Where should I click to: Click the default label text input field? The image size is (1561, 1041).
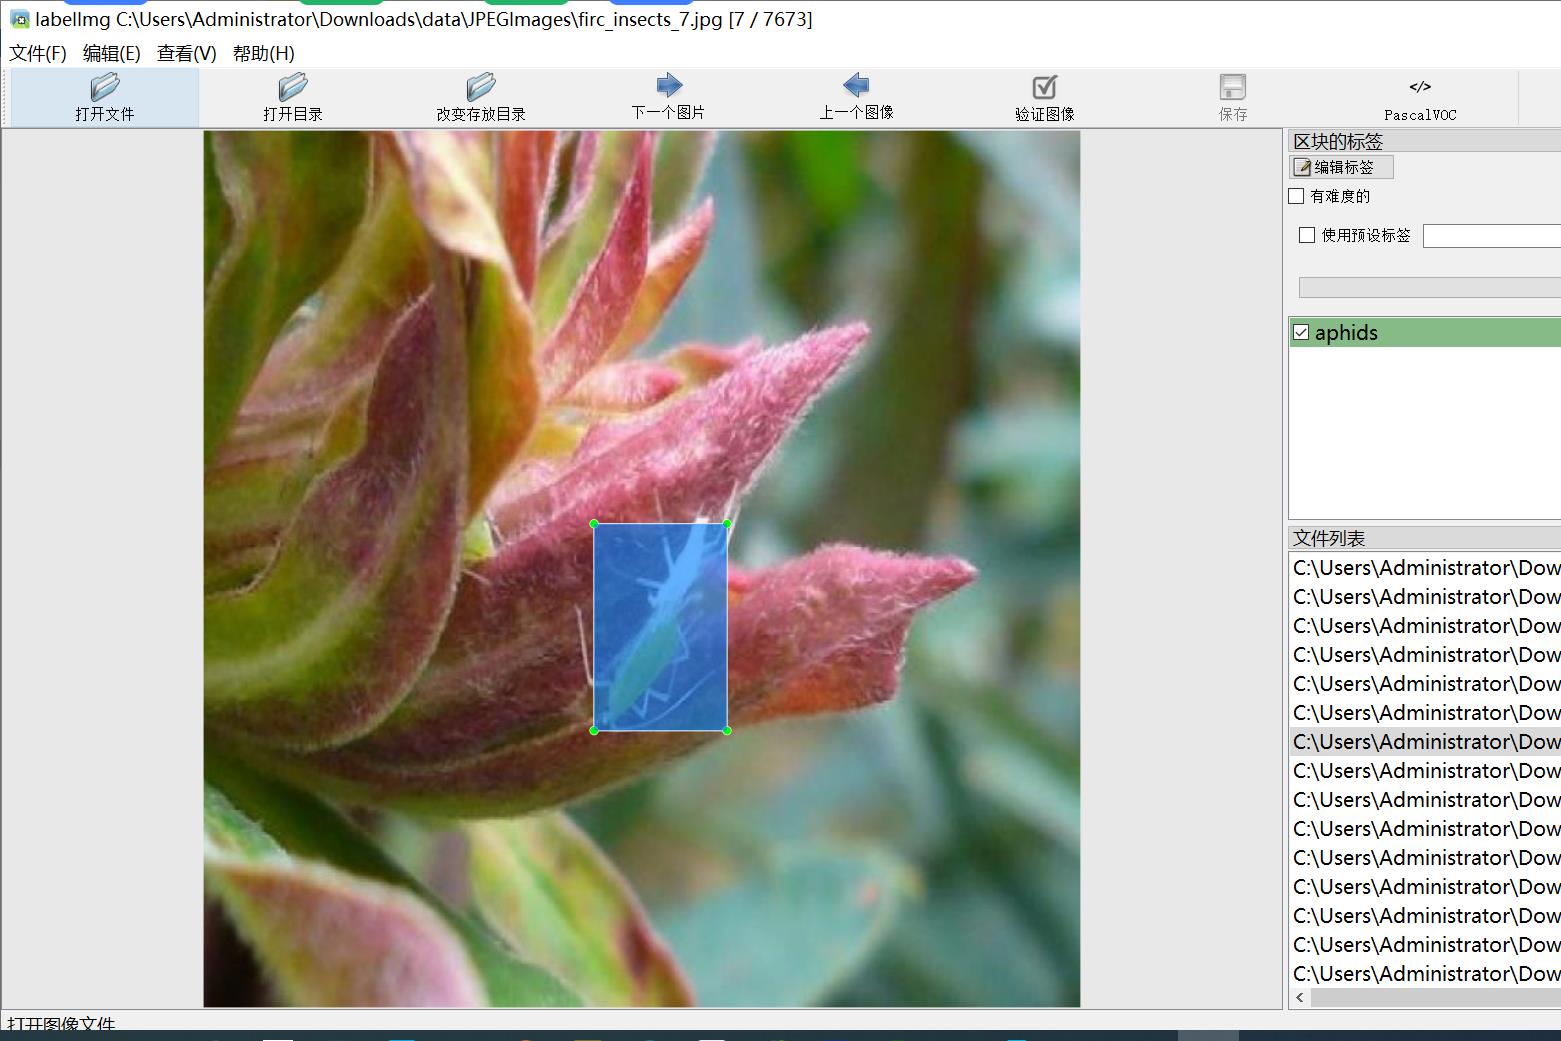coord(1491,236)
